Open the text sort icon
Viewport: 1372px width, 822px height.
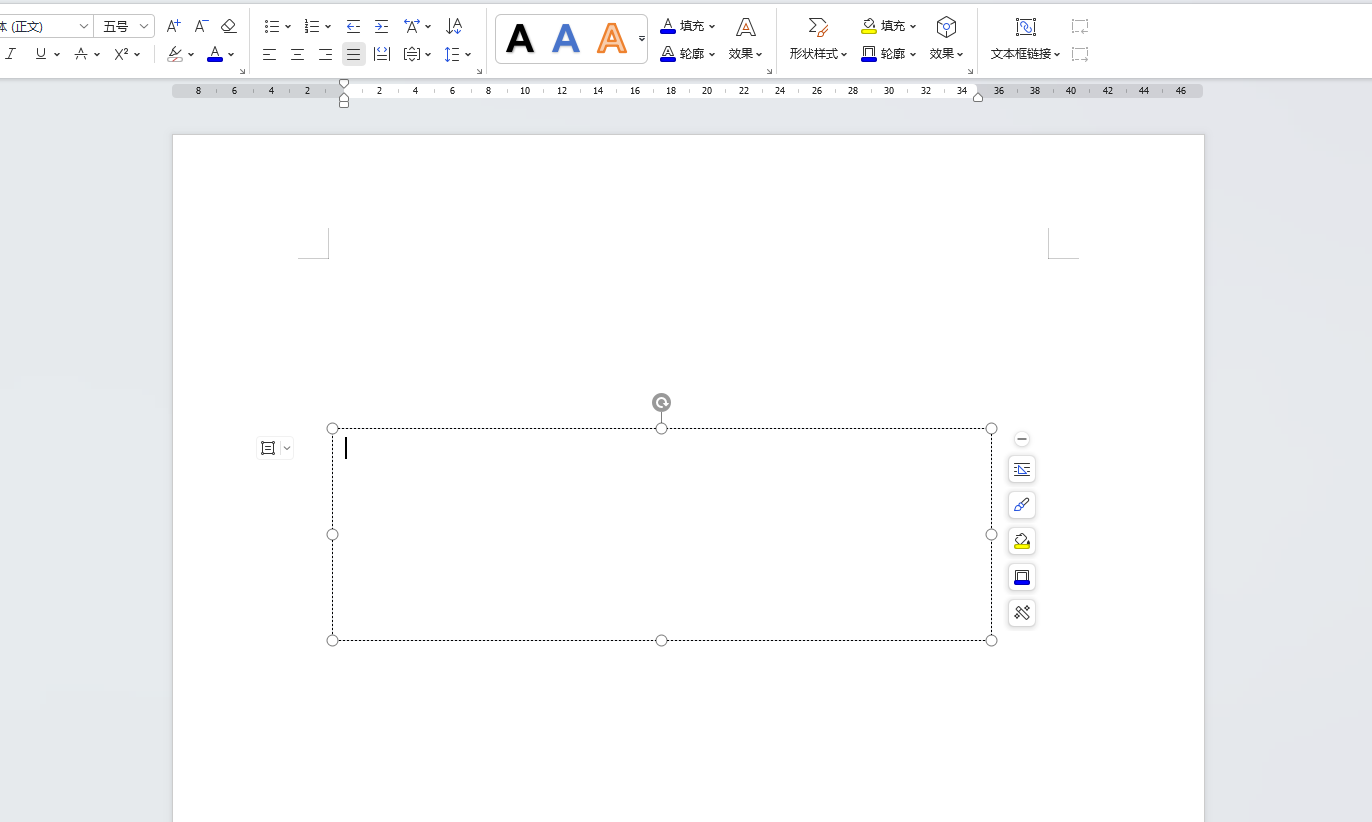454,26
